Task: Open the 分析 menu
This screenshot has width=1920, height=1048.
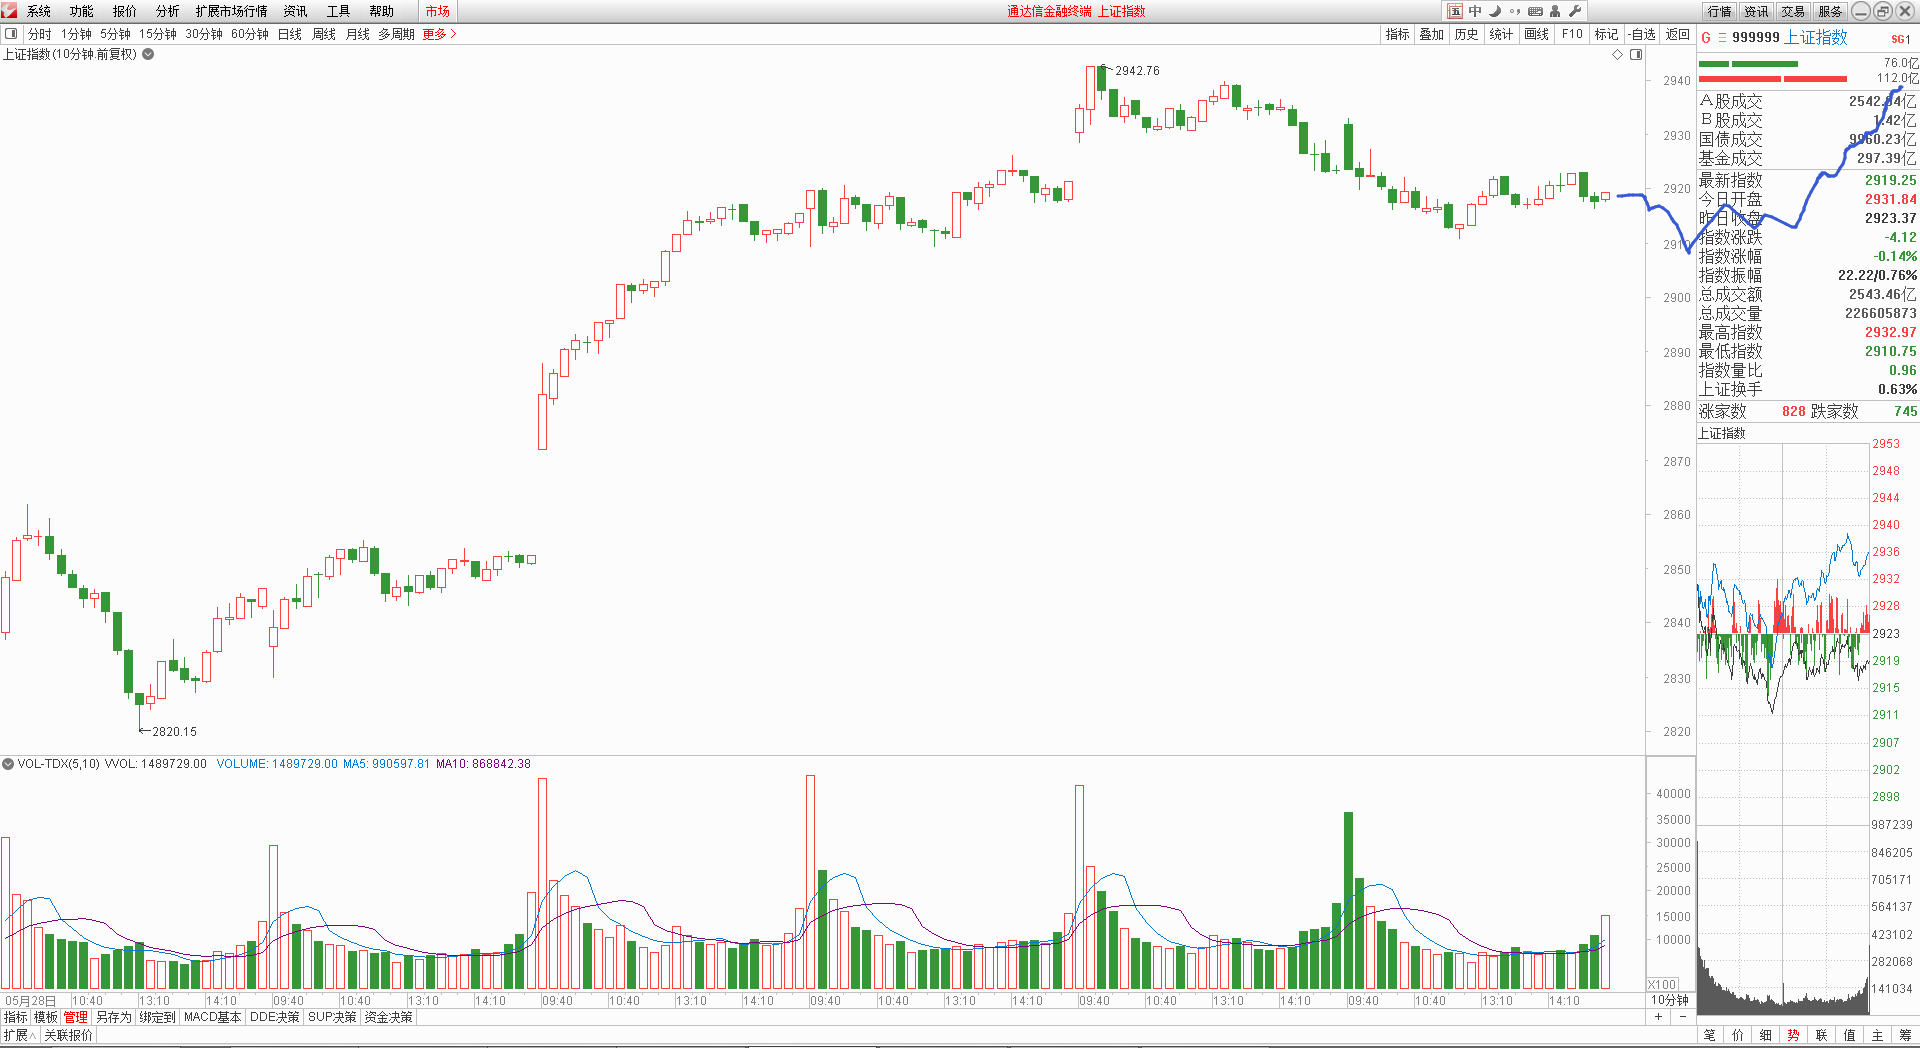Action: pyautogui.click(x=167, y=11)
